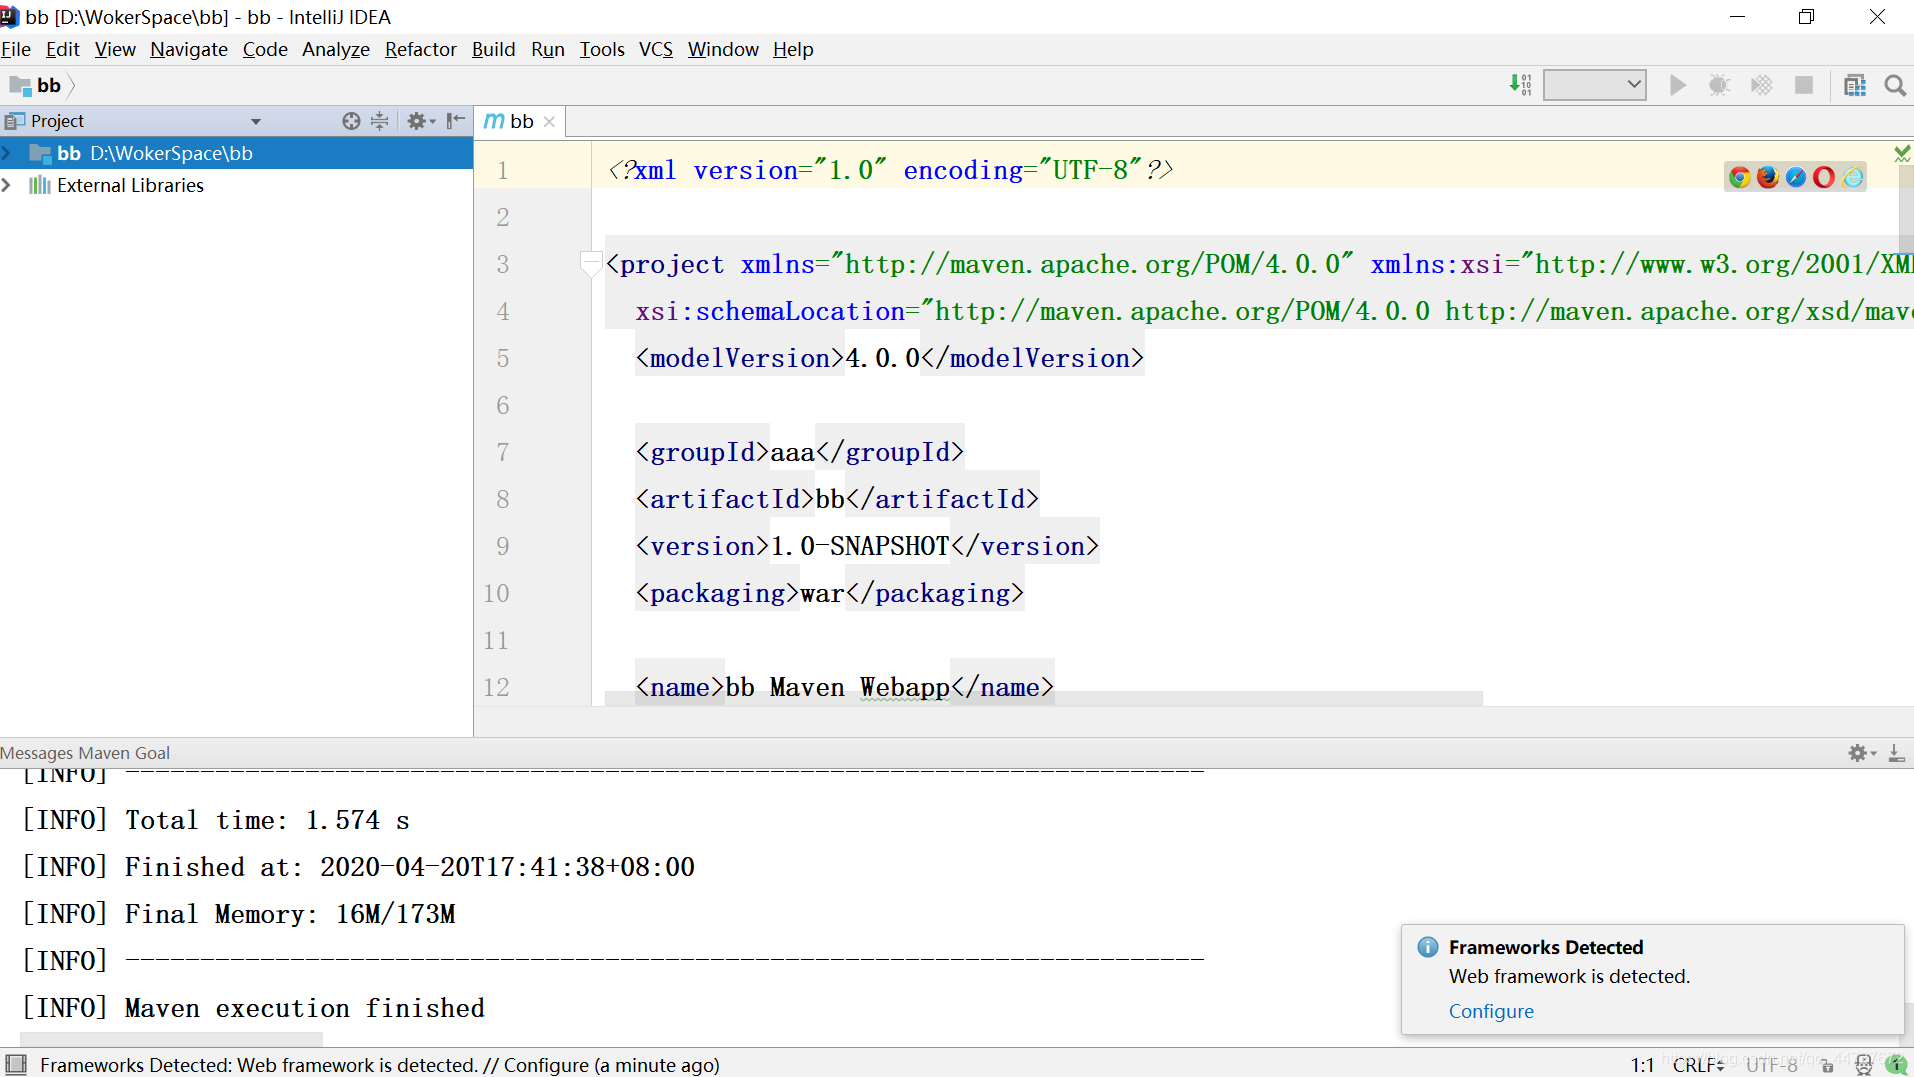Viewport: 1914px width, 1077px height.
Task: Click Configure link in Frameworks Detected popup
Action: (x=1491, y=1011)
